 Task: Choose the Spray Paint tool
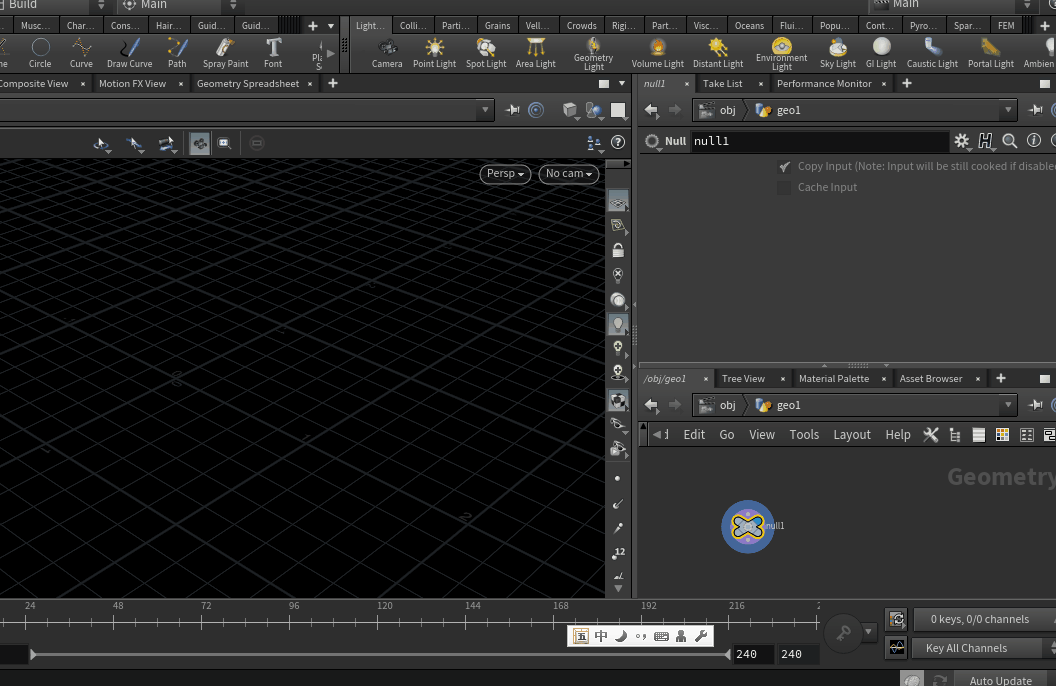(x=225, y=52)
